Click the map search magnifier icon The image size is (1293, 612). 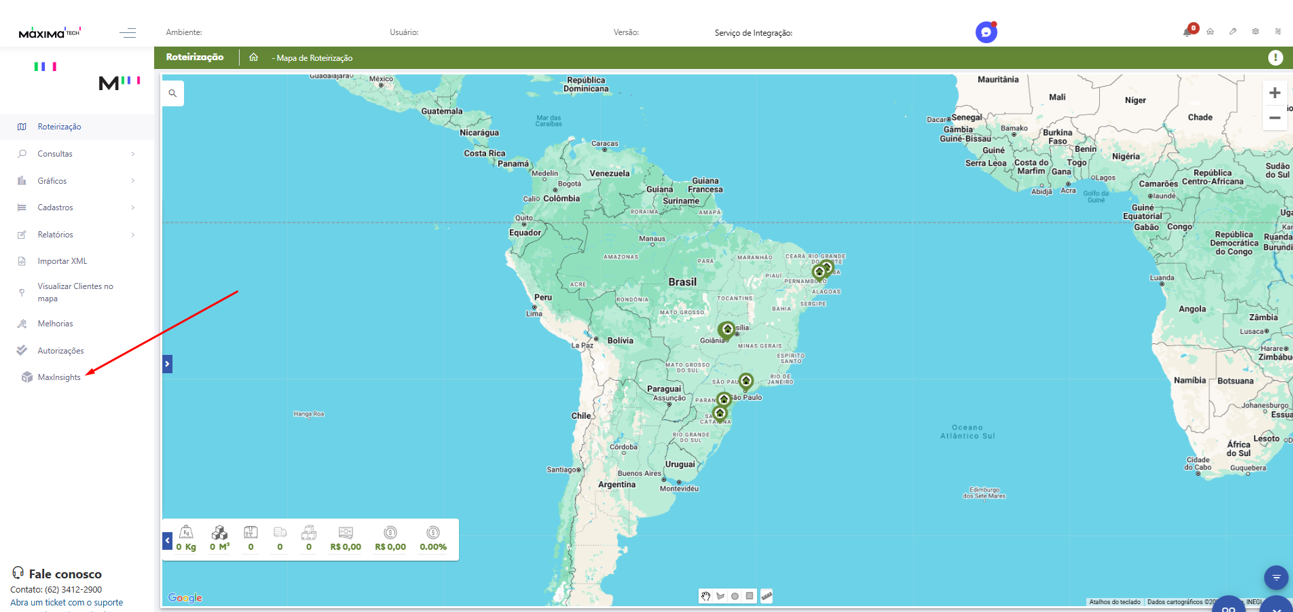173,93
